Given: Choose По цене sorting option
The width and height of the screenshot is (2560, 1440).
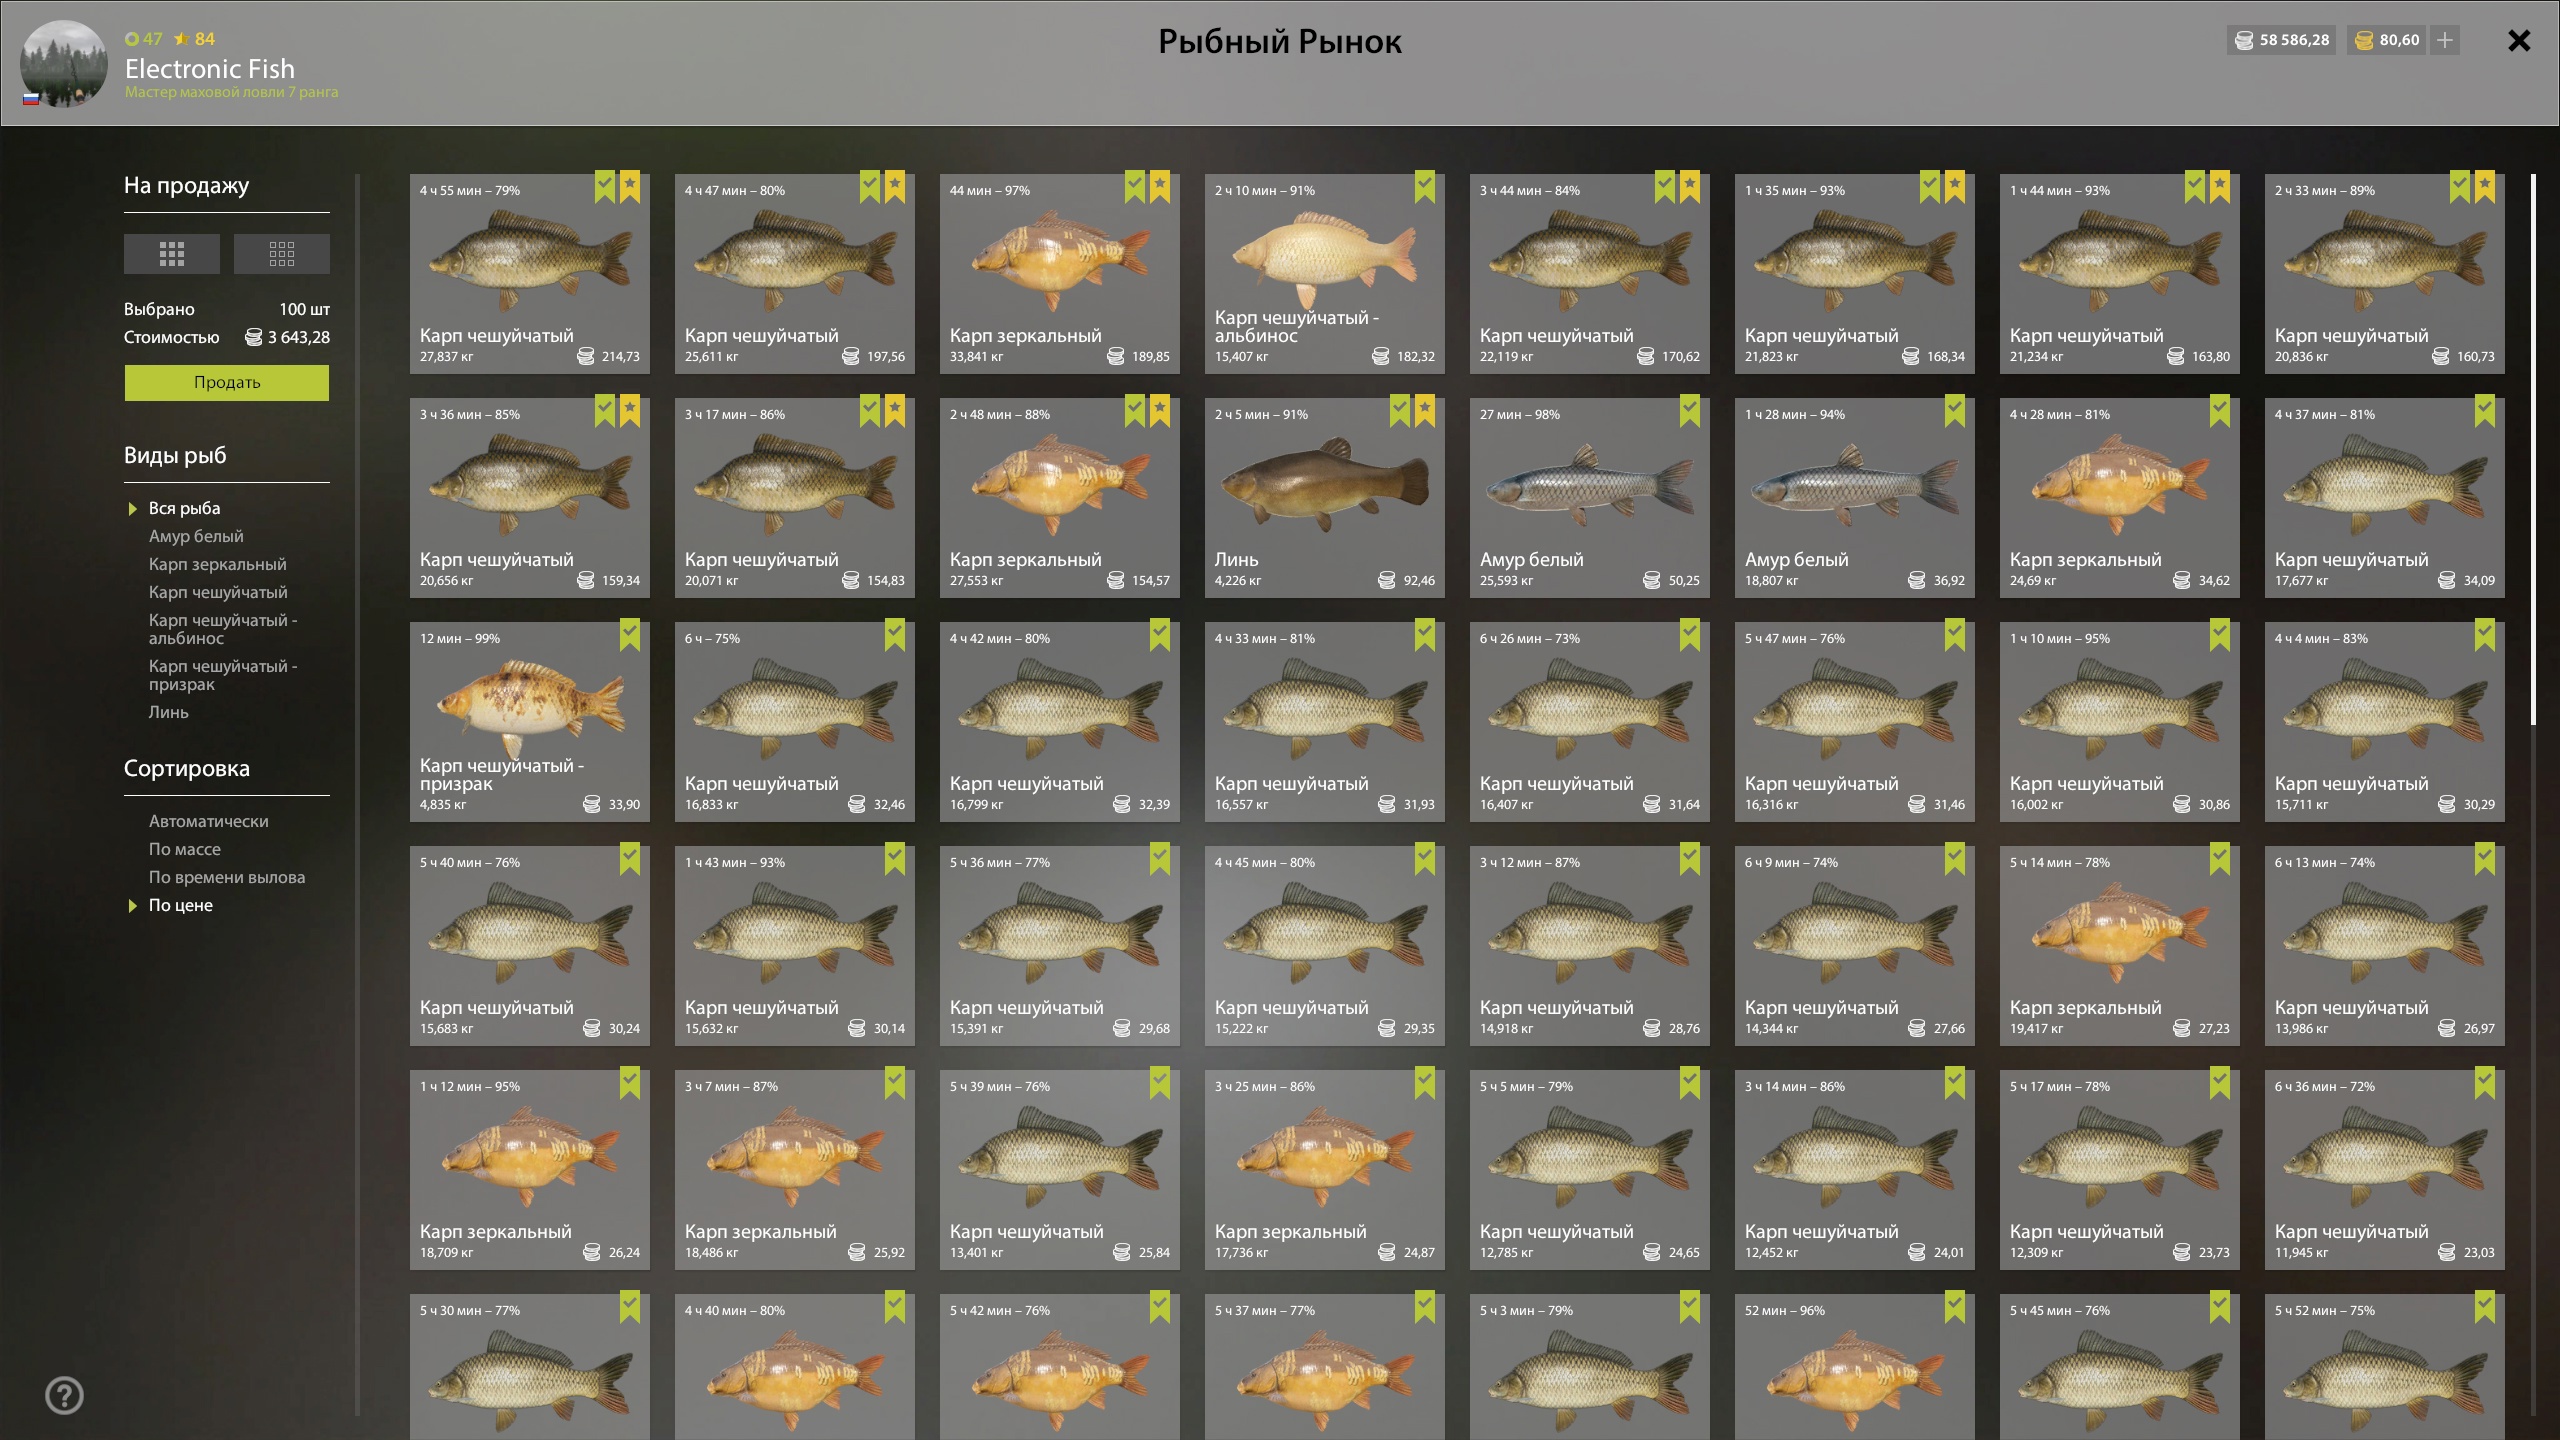Looking at the screenshot, I should (181, 905).
